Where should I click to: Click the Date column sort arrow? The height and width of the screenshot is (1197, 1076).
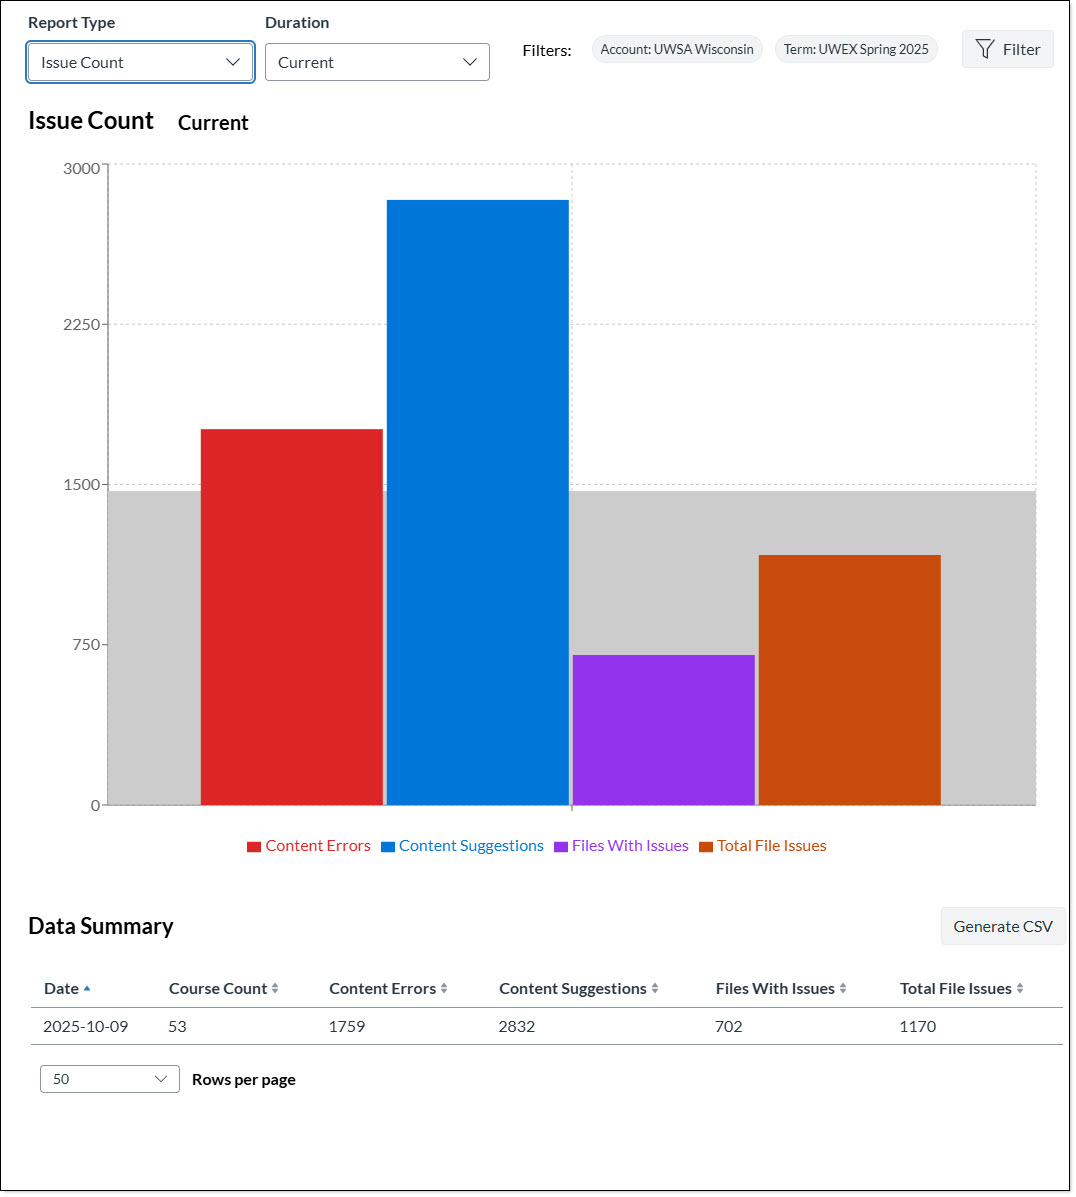87,988
